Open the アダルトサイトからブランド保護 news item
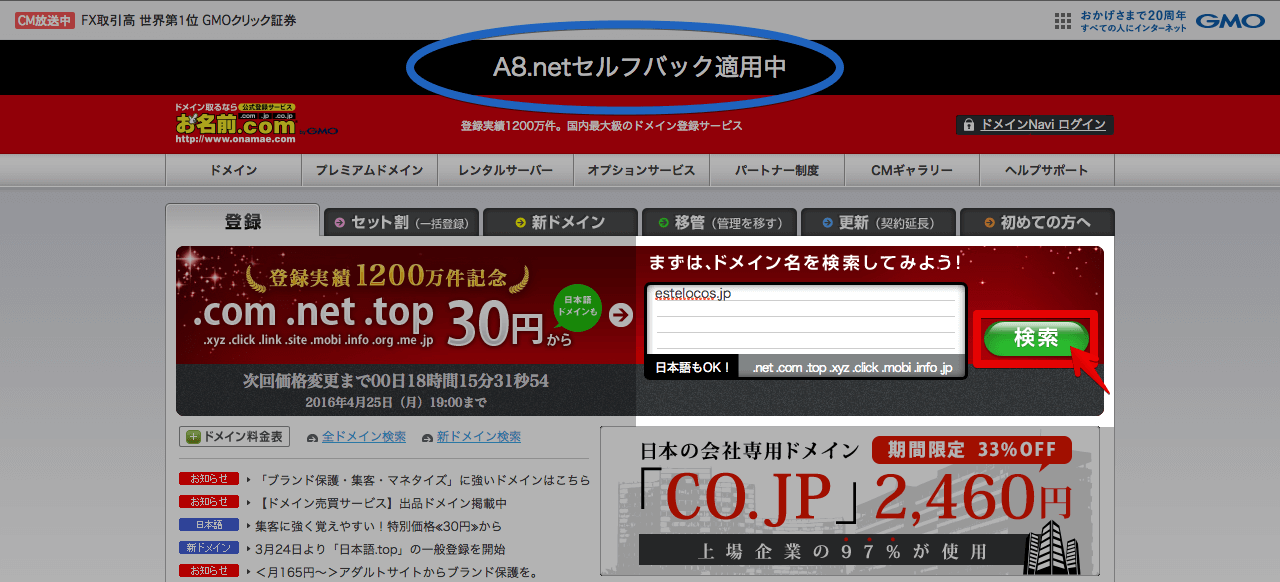Image resolution: width=1280 pixels, height=582 pixels. pyautogui.click(x=397, y=572)
